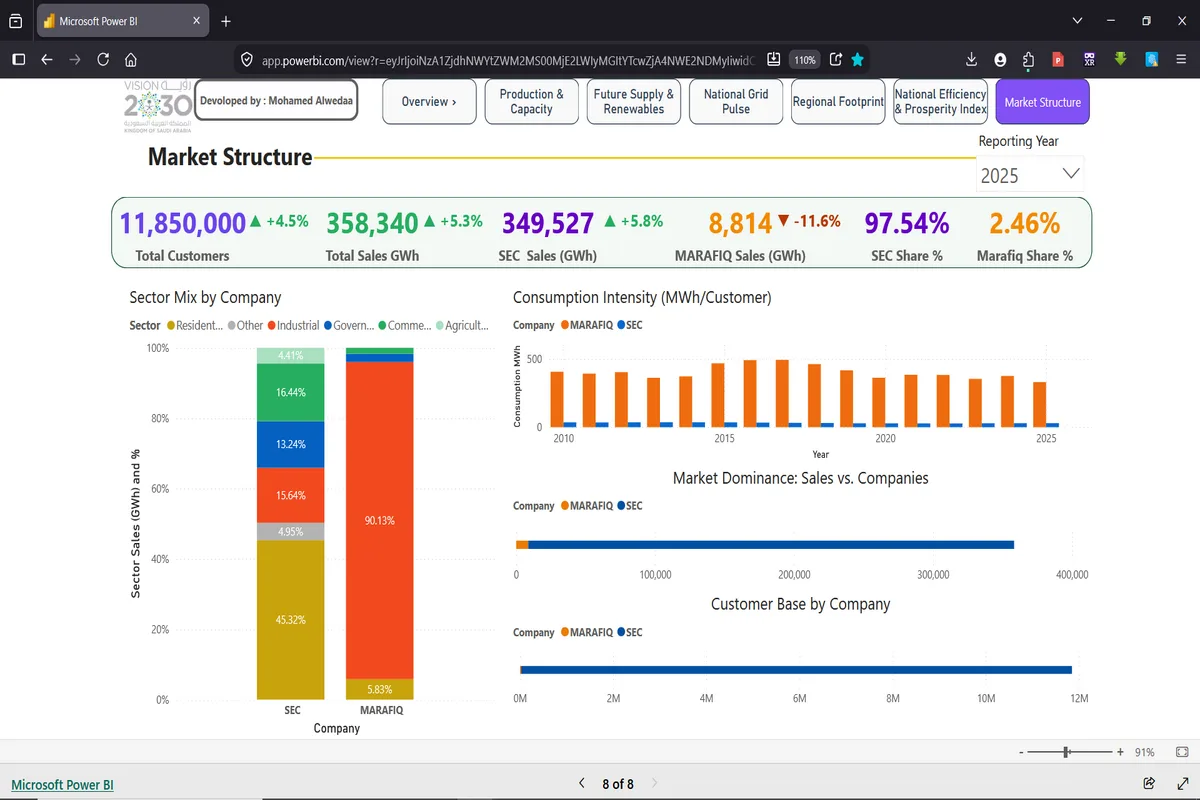Image resolution: width=1200 pixels, height=800 pixels.
Task: Select Agriculture legend item in Sector Mix
Action: point(461,325)
